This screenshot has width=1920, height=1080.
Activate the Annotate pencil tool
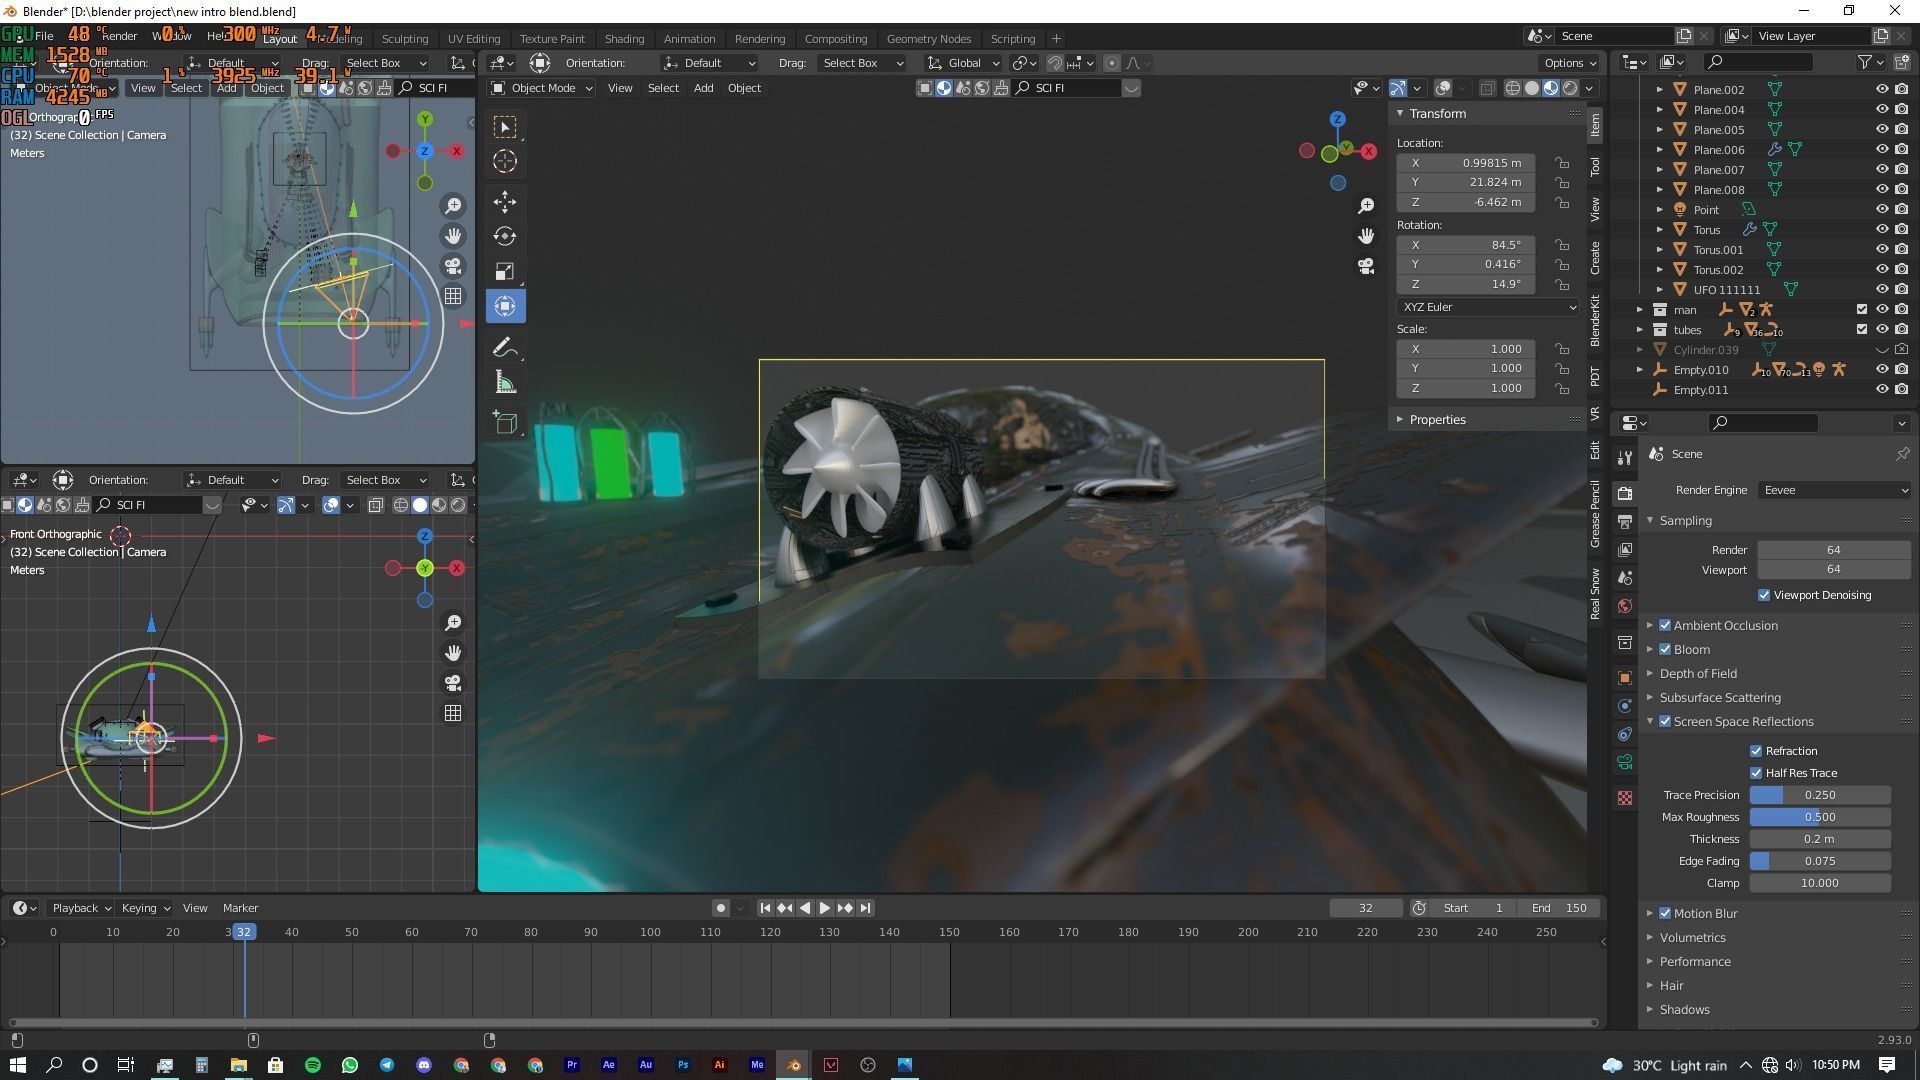[x=505, y=347]
